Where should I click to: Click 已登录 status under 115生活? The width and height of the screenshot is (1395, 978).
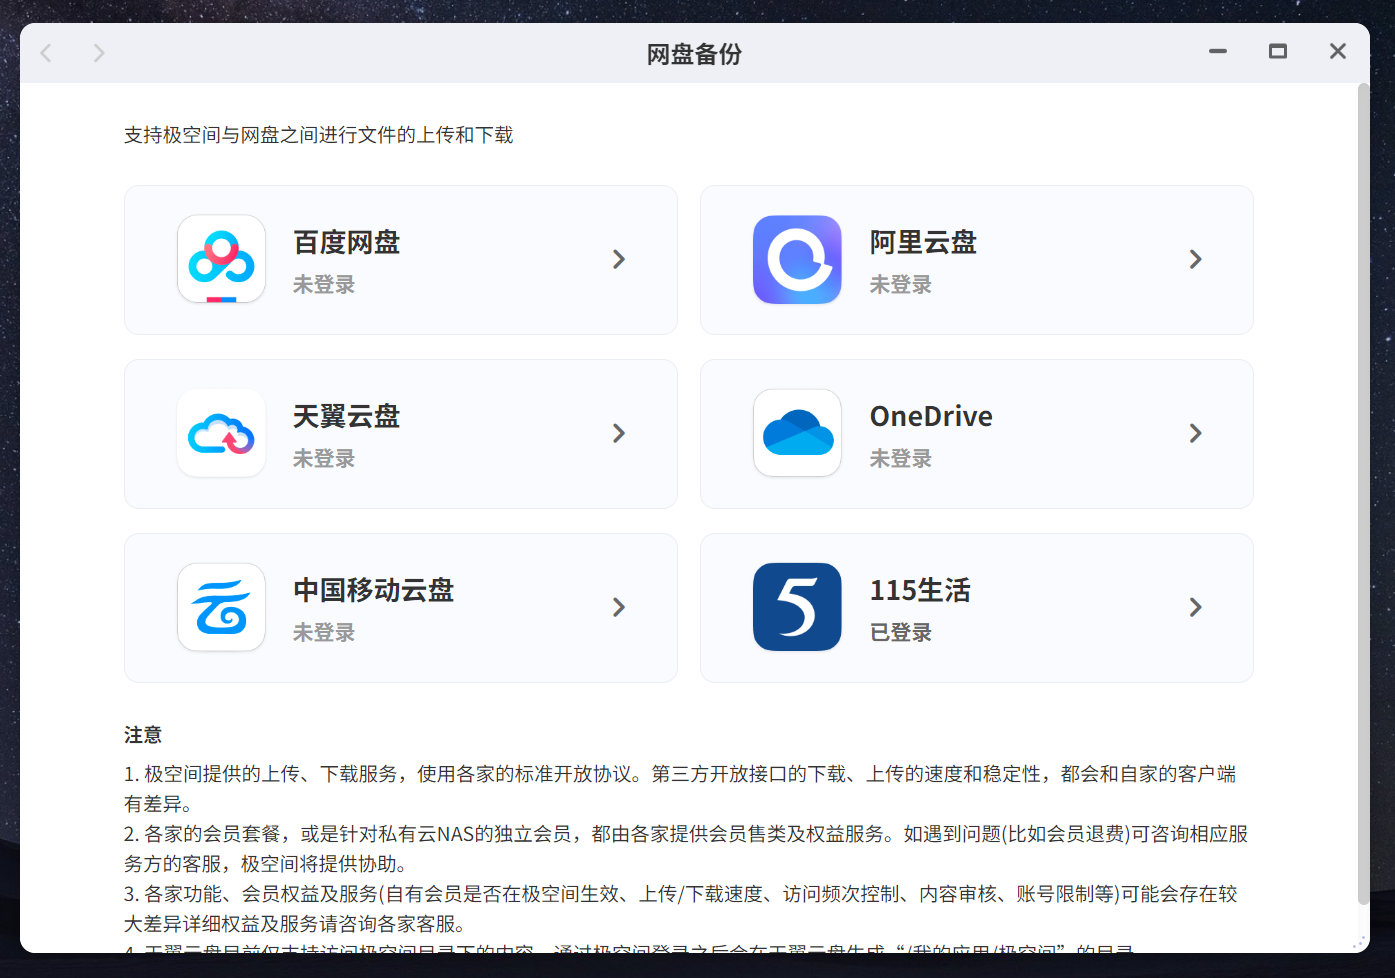coord(900,633)
